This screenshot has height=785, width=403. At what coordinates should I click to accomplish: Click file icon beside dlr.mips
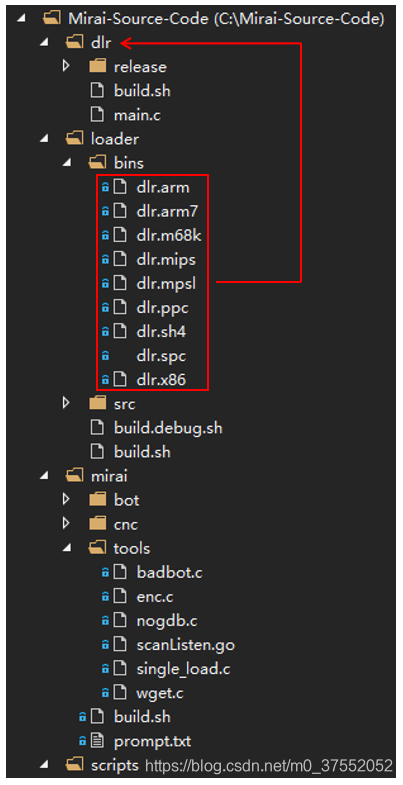coord(120,260)
